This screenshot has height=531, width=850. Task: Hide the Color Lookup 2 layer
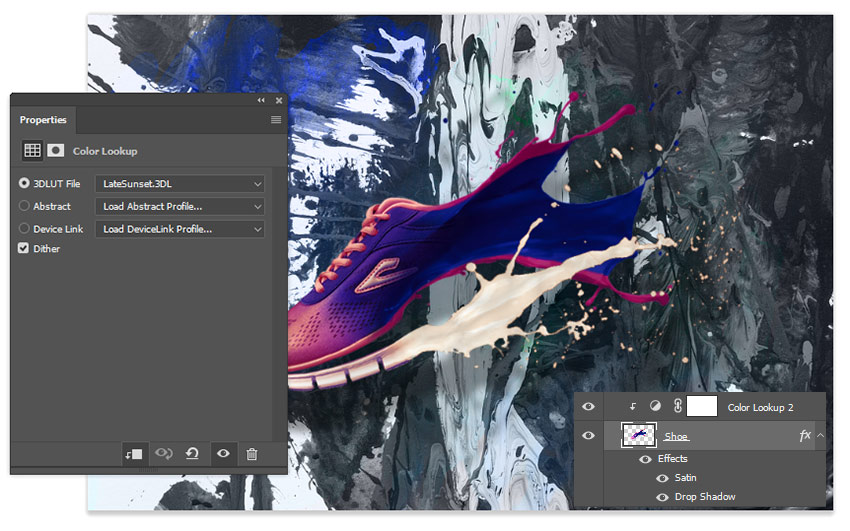(x=588, y=406)
